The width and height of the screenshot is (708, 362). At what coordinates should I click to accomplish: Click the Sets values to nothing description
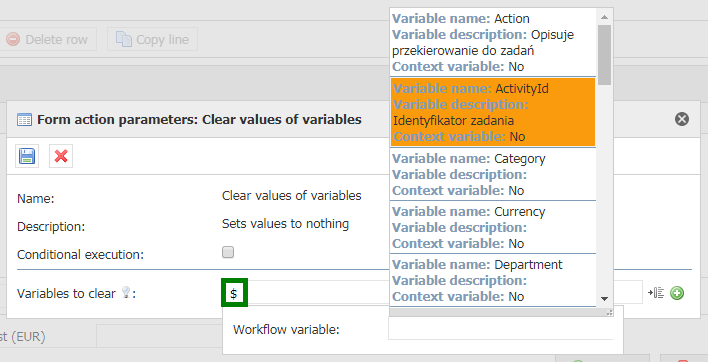(285, 223)
